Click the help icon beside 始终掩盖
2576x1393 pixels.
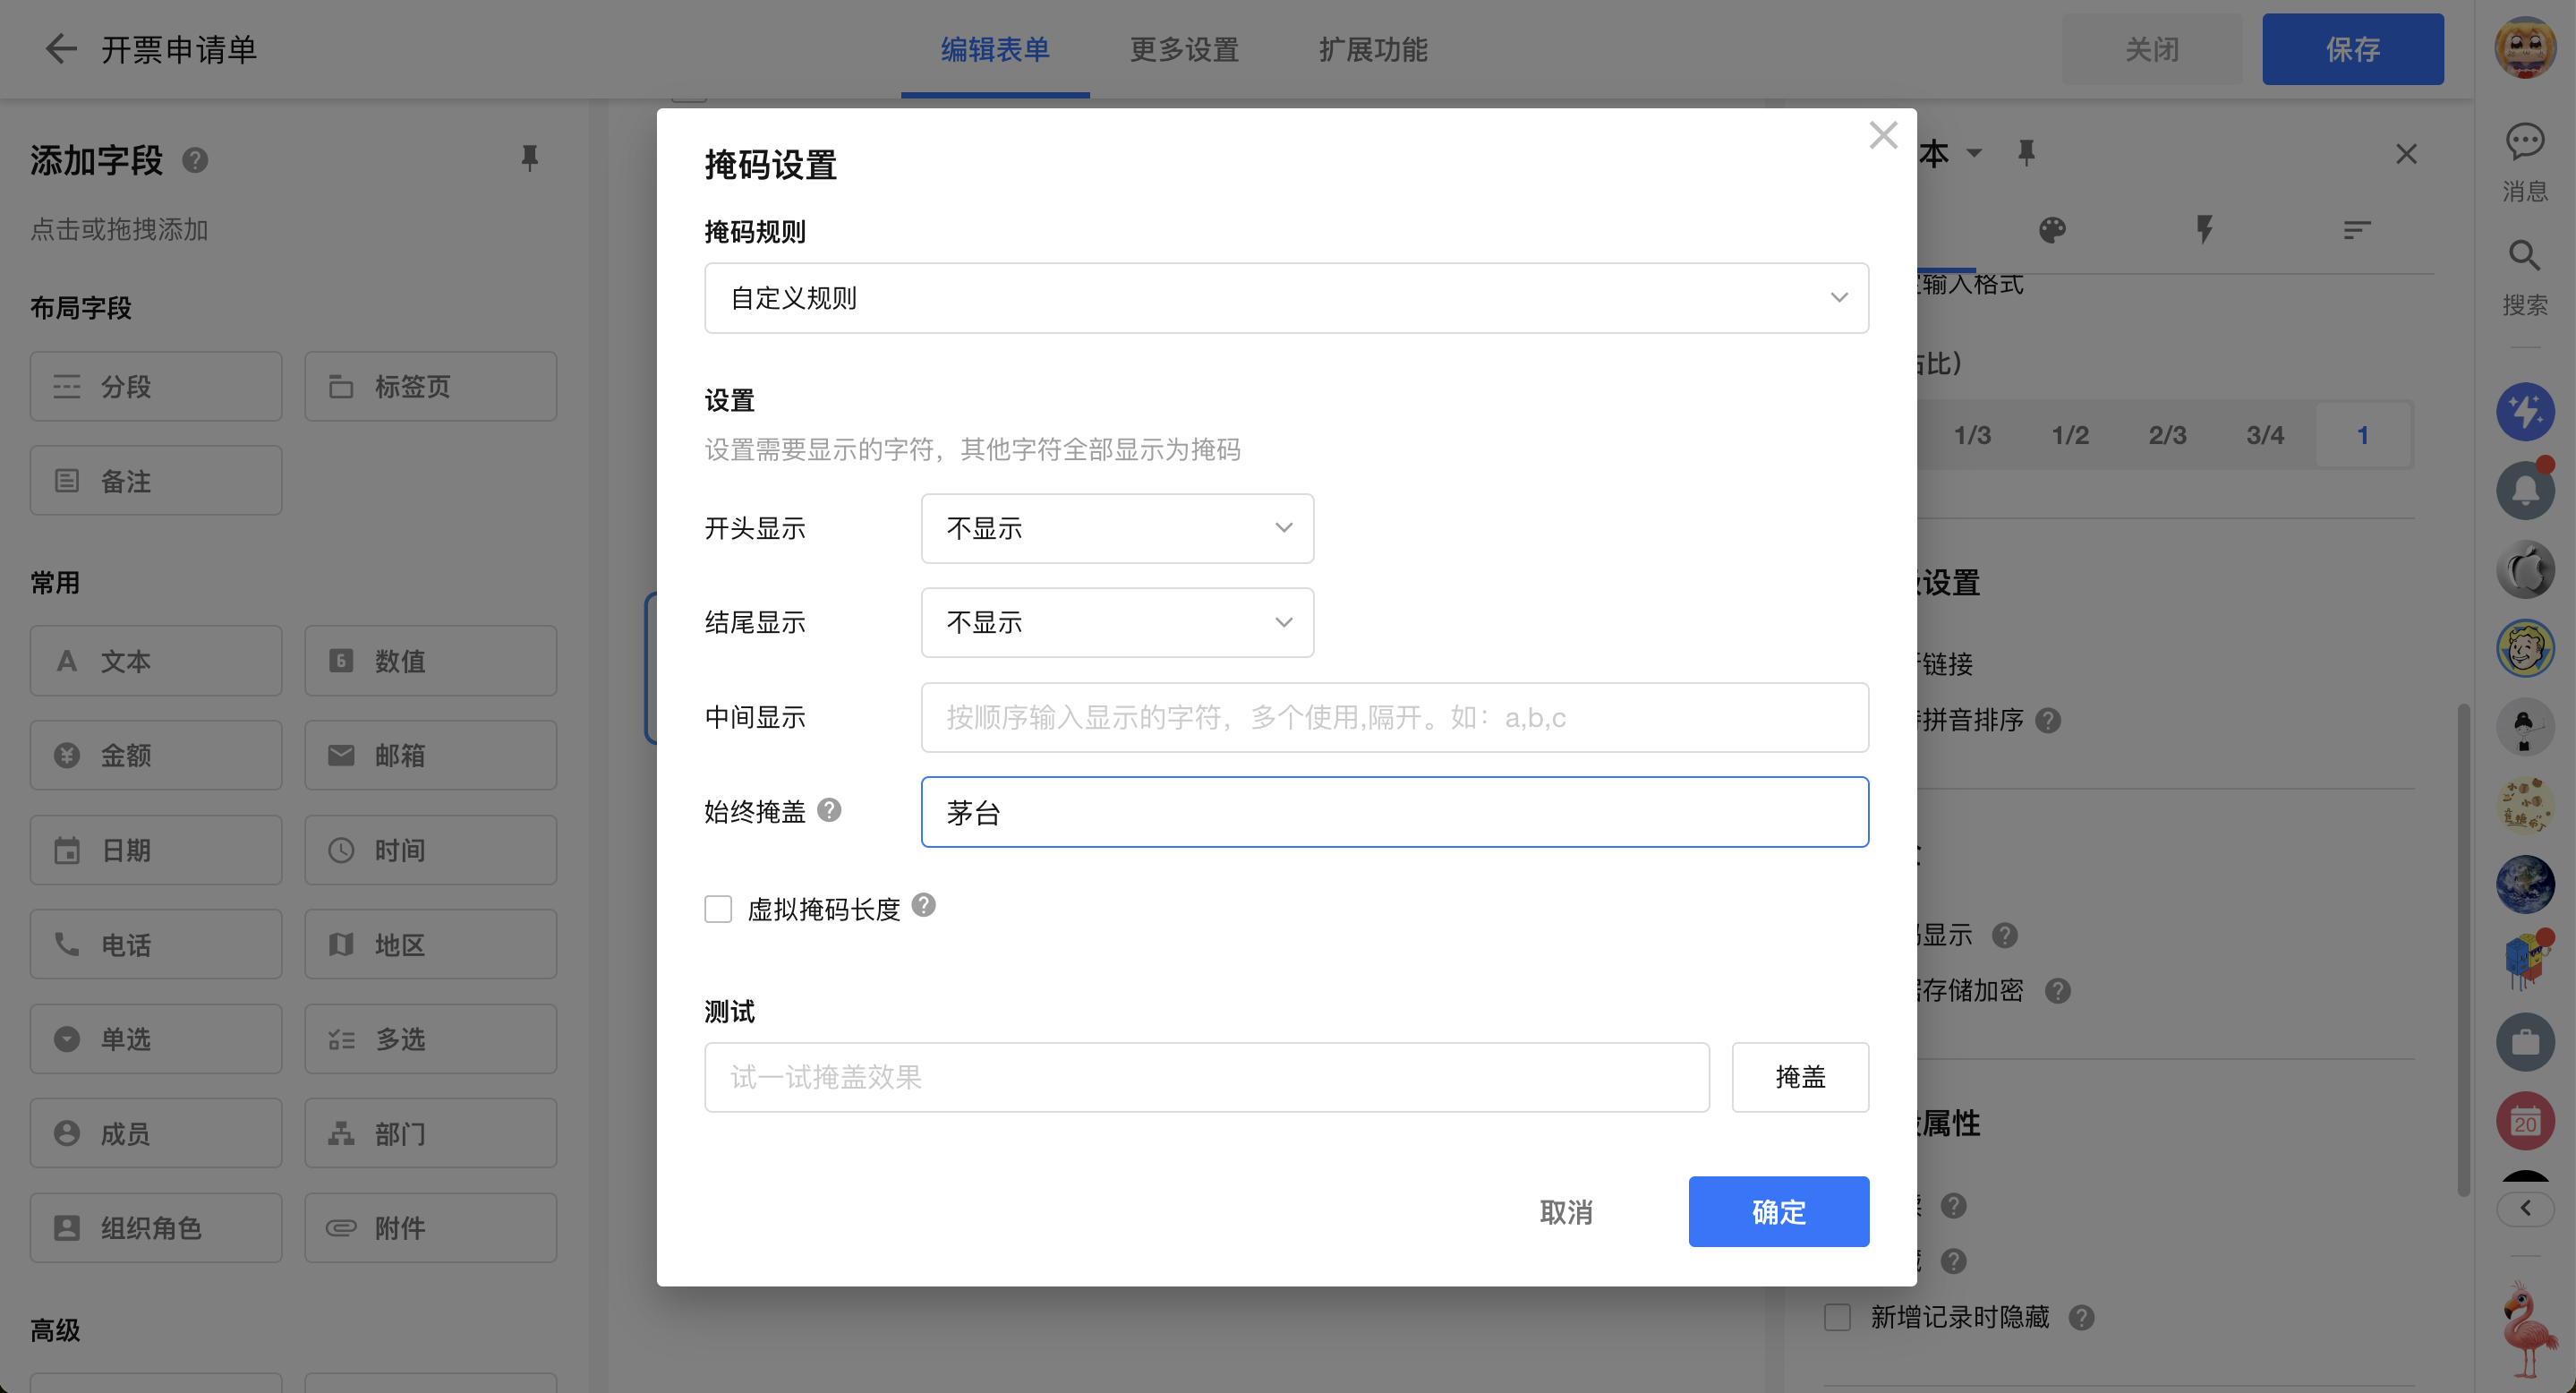(829, 810)
